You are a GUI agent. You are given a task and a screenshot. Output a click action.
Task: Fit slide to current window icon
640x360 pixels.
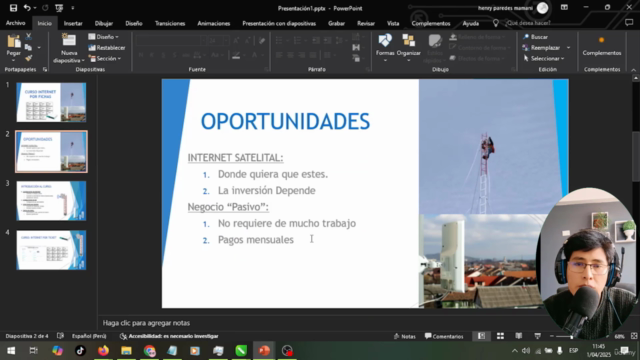(634, 336)
